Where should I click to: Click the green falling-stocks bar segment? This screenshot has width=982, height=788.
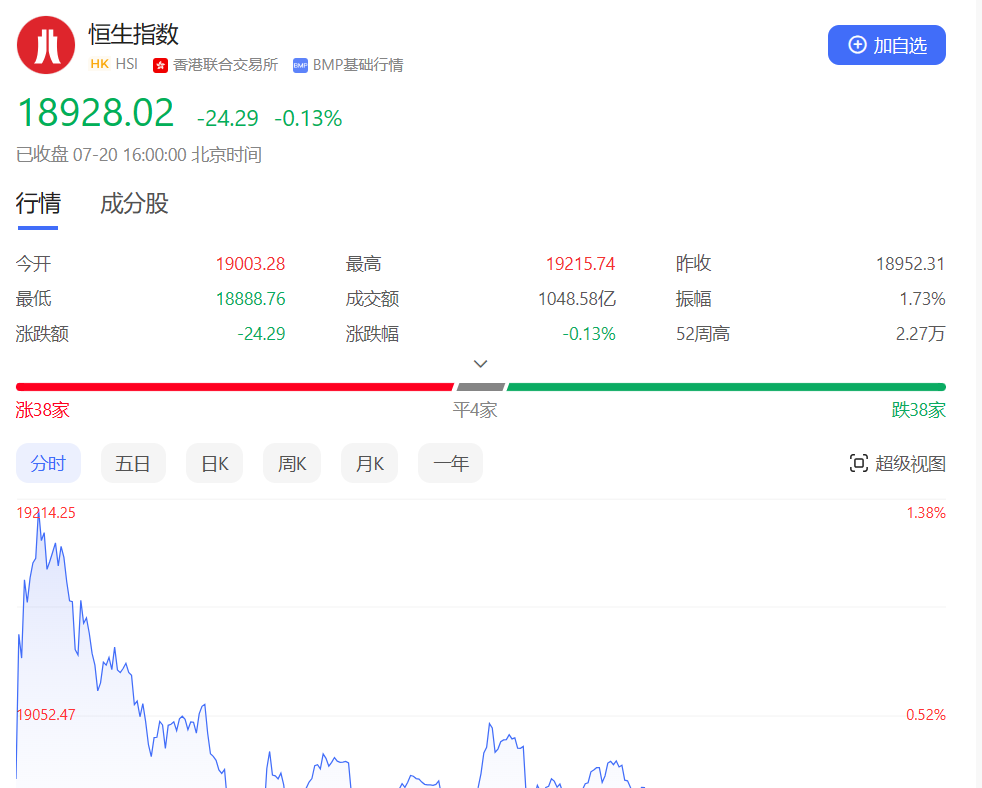coord(726,387)
